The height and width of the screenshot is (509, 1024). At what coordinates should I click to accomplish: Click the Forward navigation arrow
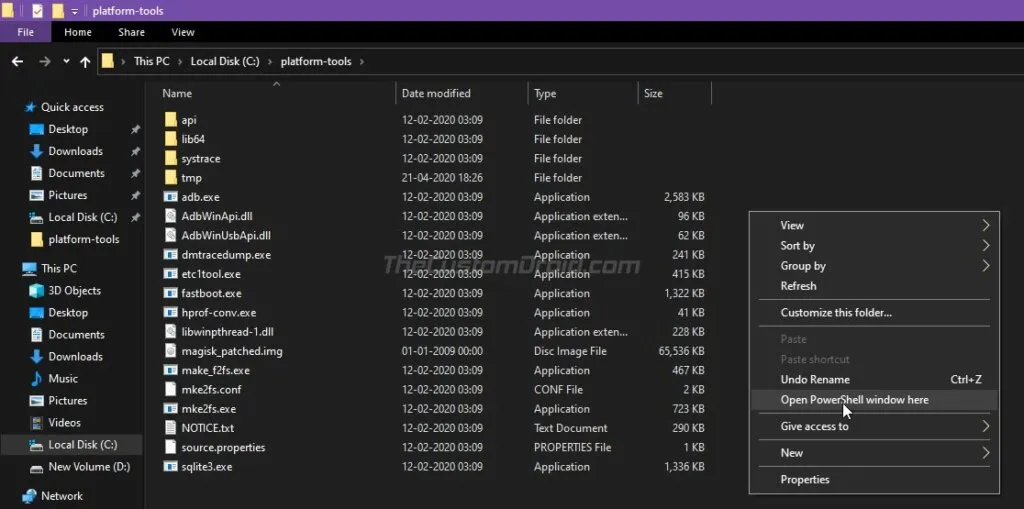pos(44,61)
